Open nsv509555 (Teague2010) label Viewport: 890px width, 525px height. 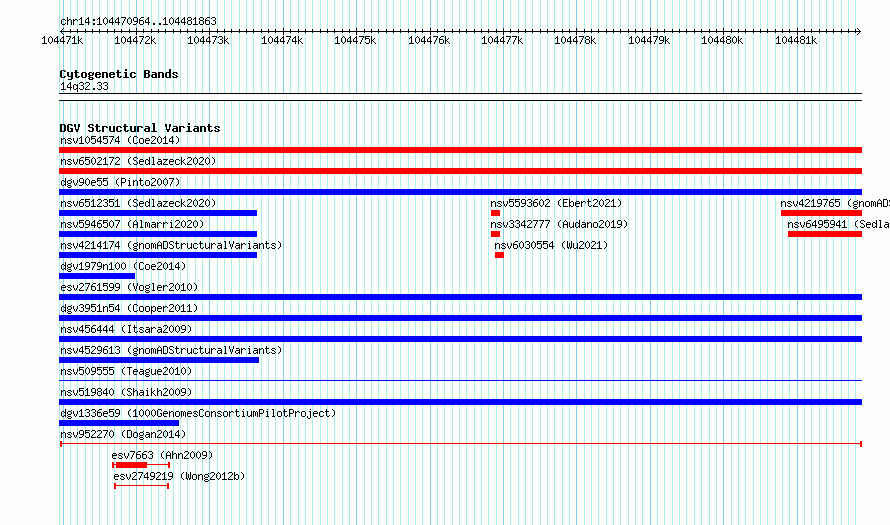coord(126,371)
